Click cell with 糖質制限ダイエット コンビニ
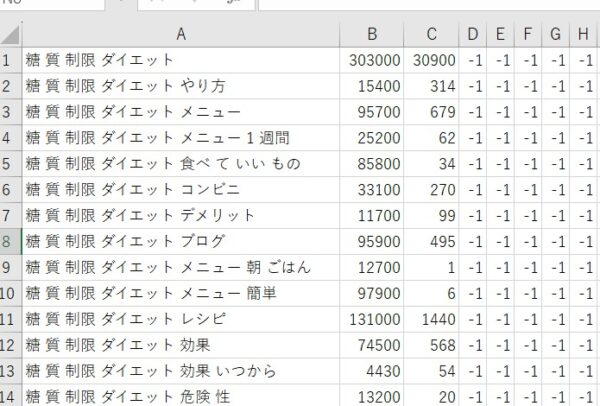600x406 pixels. [x=181, y=190]
